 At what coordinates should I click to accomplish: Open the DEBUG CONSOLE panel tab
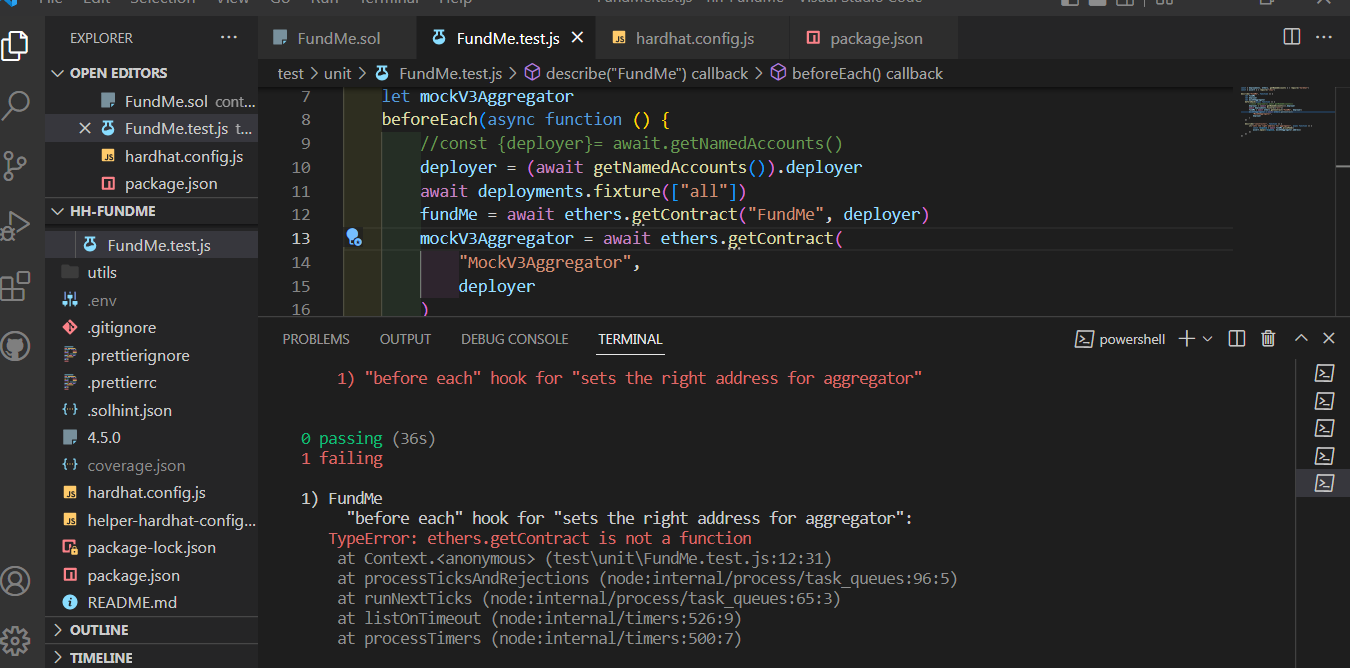coord(514,339)
